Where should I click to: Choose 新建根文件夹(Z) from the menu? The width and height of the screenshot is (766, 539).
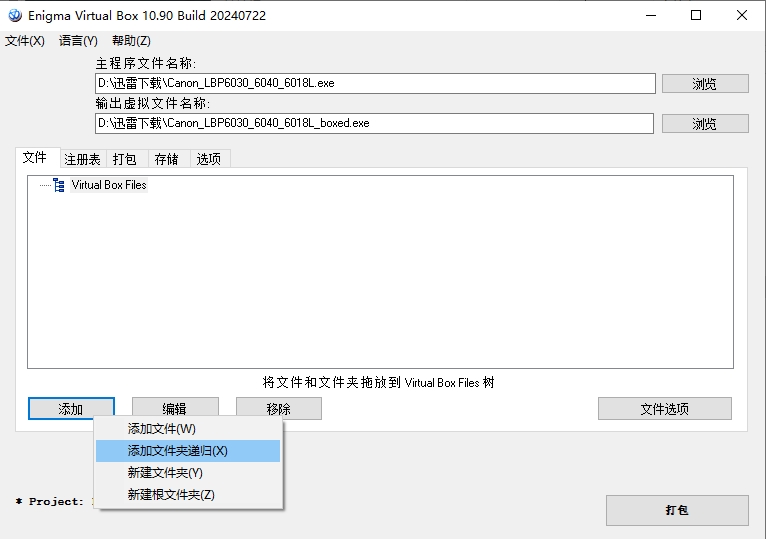coord(171,495)
